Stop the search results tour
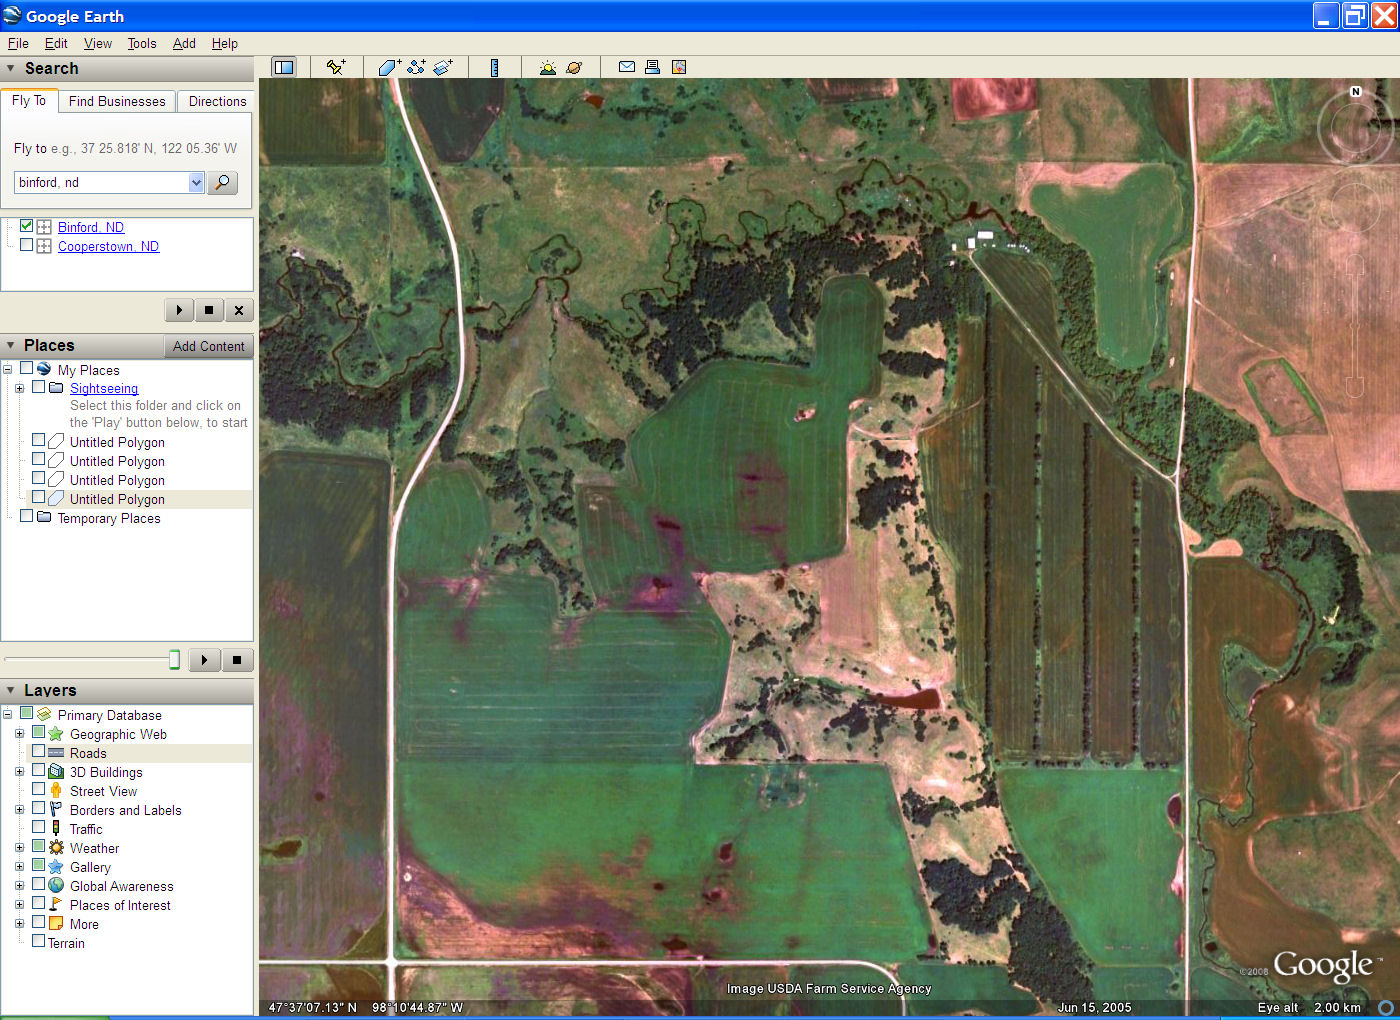The height and width of the screenshot is (1020, 1400). point(209,310)
